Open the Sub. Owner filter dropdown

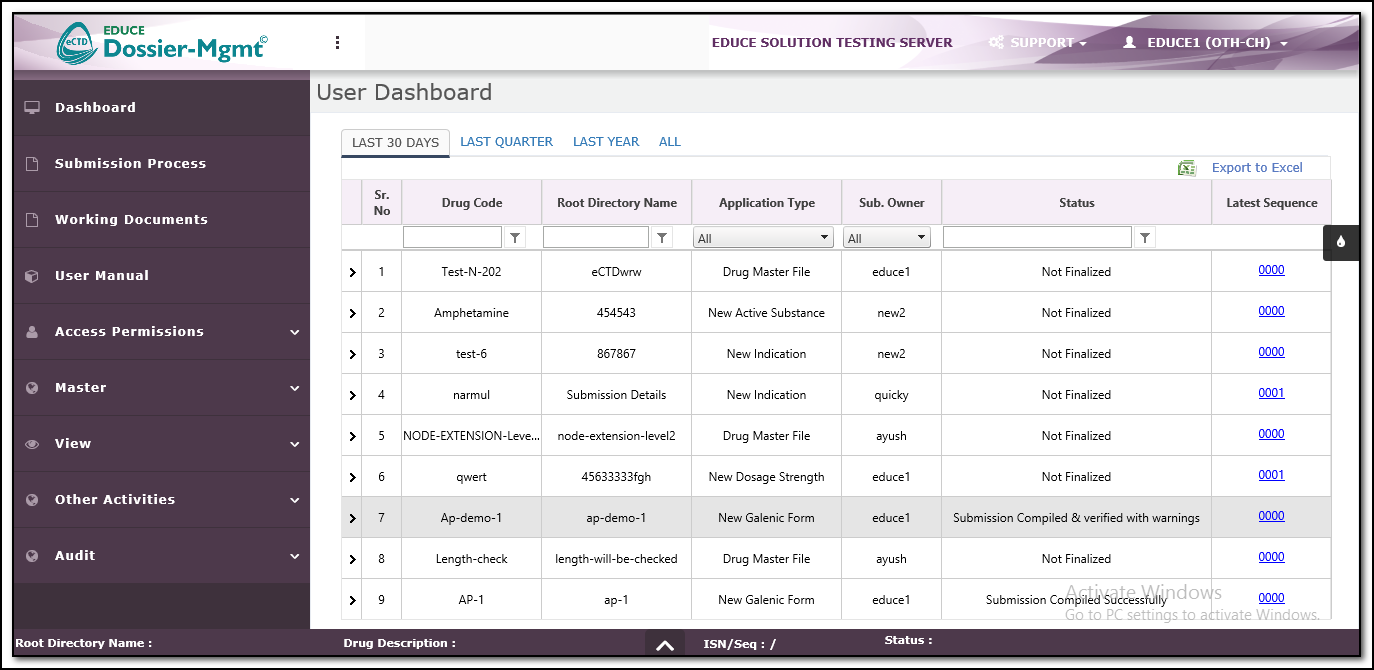click(887, 238)
